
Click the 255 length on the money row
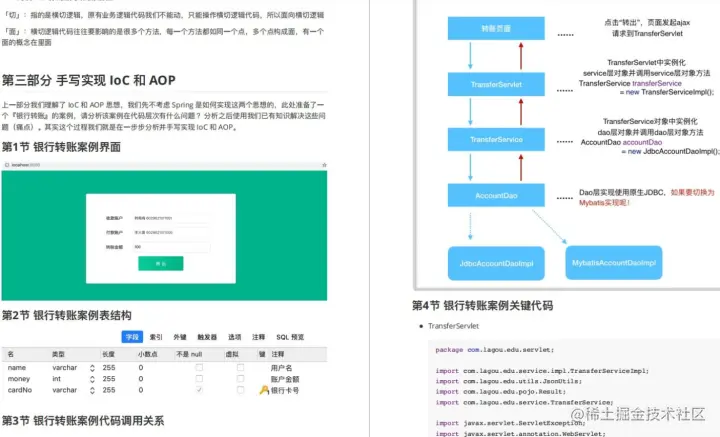[109, 379]
